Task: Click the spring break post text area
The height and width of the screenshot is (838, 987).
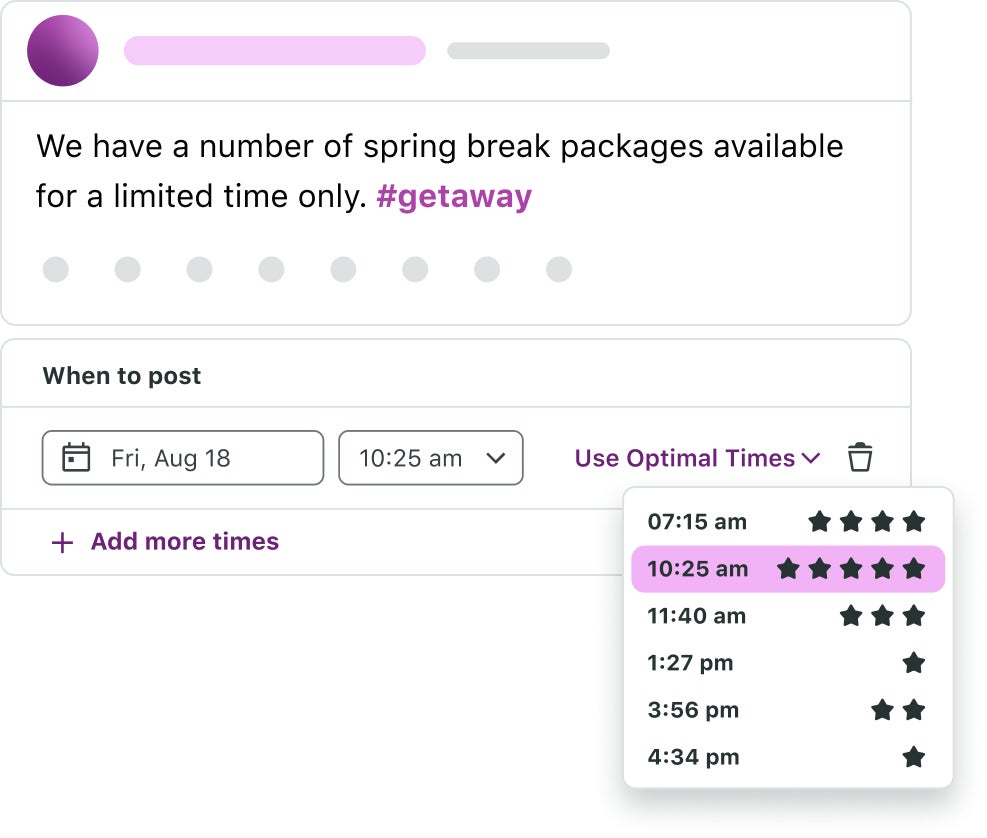Action: 440,170
